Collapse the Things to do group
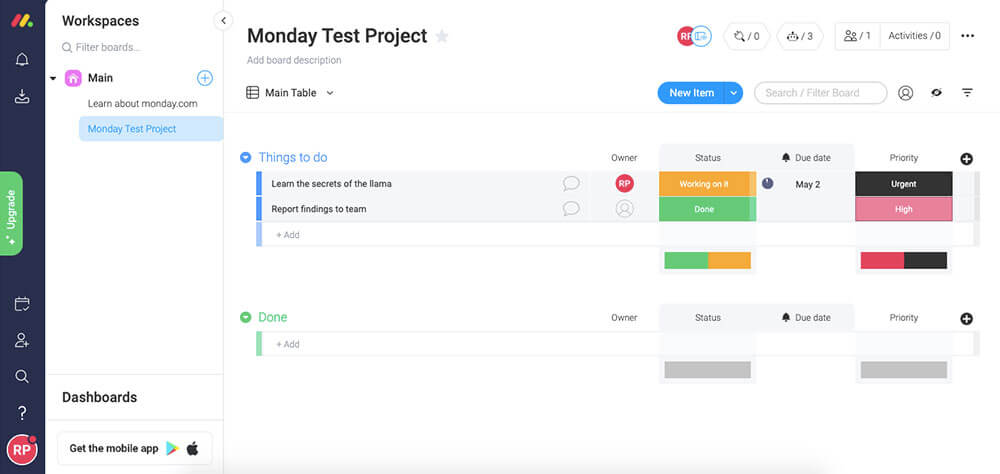The width and height of the screenshot is (1000, 474). [x=246, y=158]
